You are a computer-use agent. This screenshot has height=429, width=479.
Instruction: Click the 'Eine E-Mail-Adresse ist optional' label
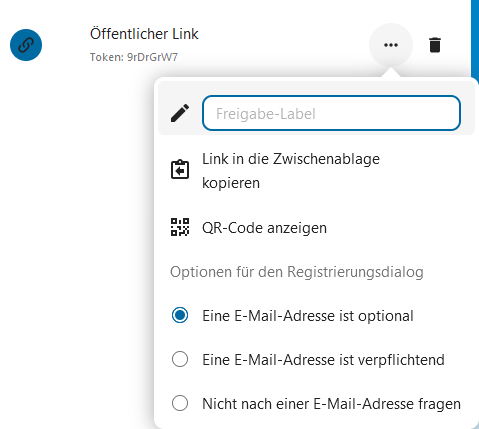pyautogui.click(x=308, y=316)
